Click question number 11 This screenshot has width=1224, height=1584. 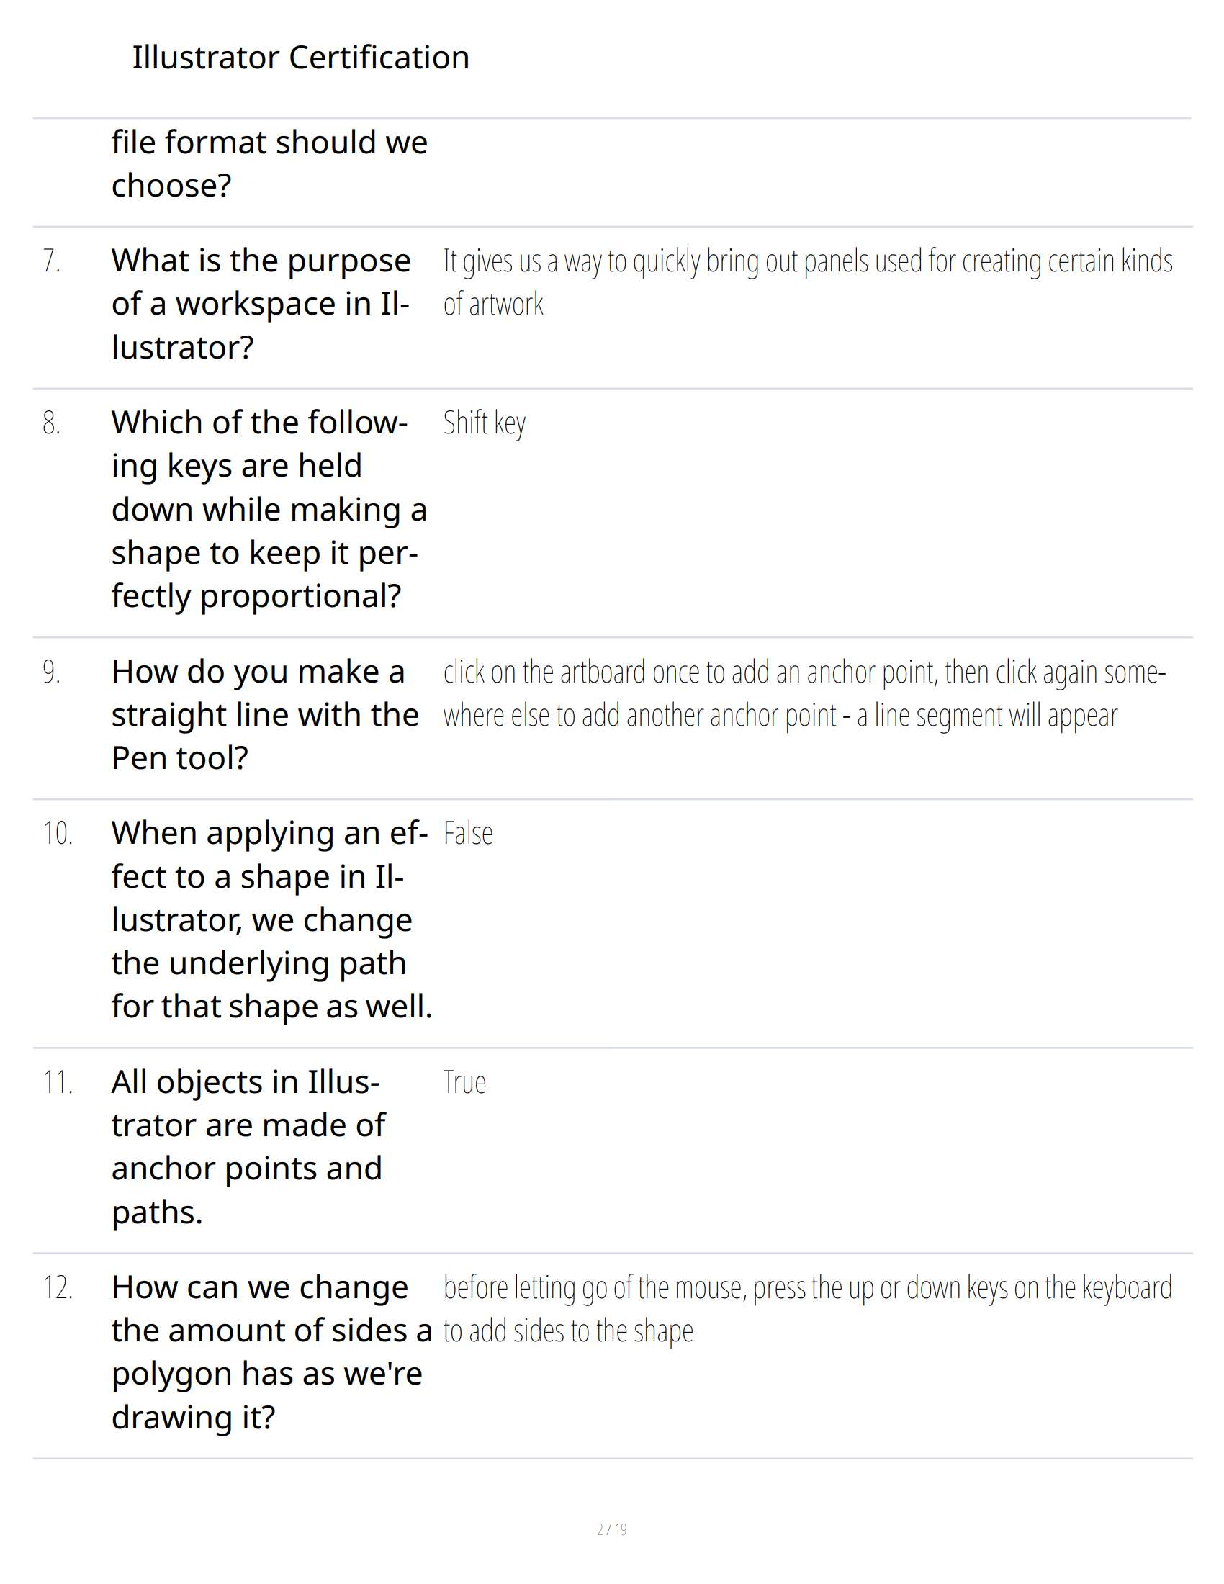57,1082
